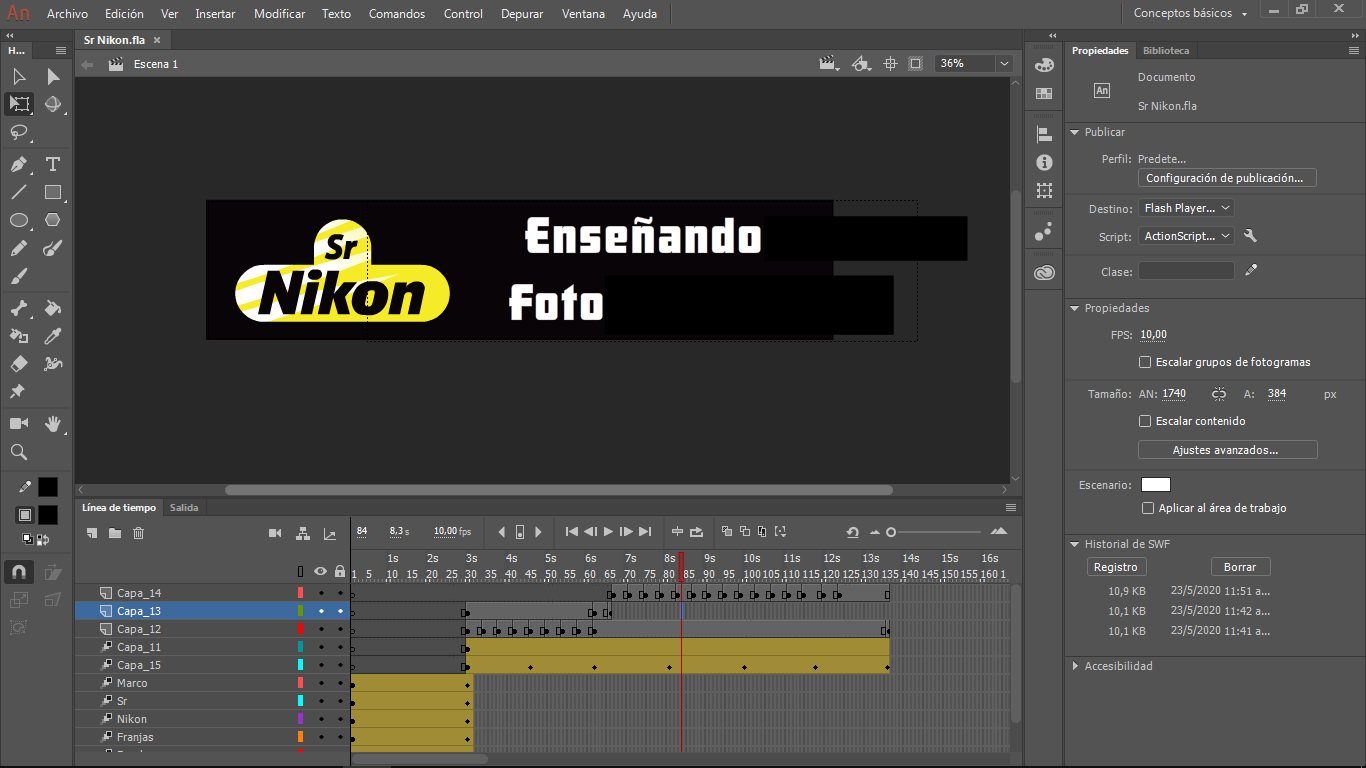Toggle visibility of Capa_14 layer
Screen dimensions: 1366x768
(321, 593)
